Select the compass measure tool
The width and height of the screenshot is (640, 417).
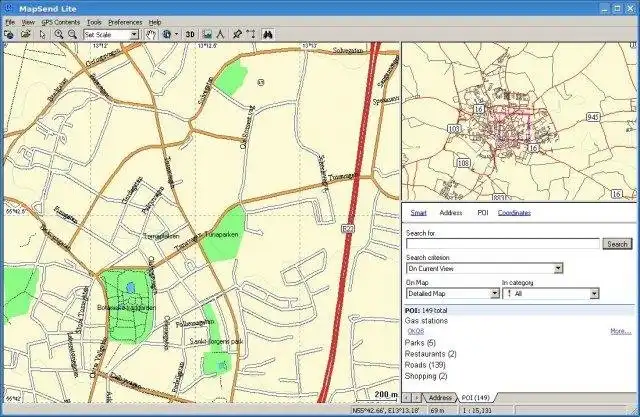coord(220,35)
